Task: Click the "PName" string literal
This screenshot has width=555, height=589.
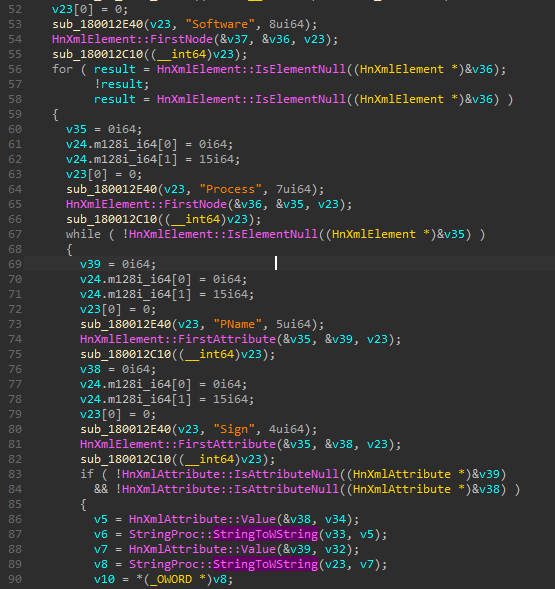Action: tap(238, 324)
